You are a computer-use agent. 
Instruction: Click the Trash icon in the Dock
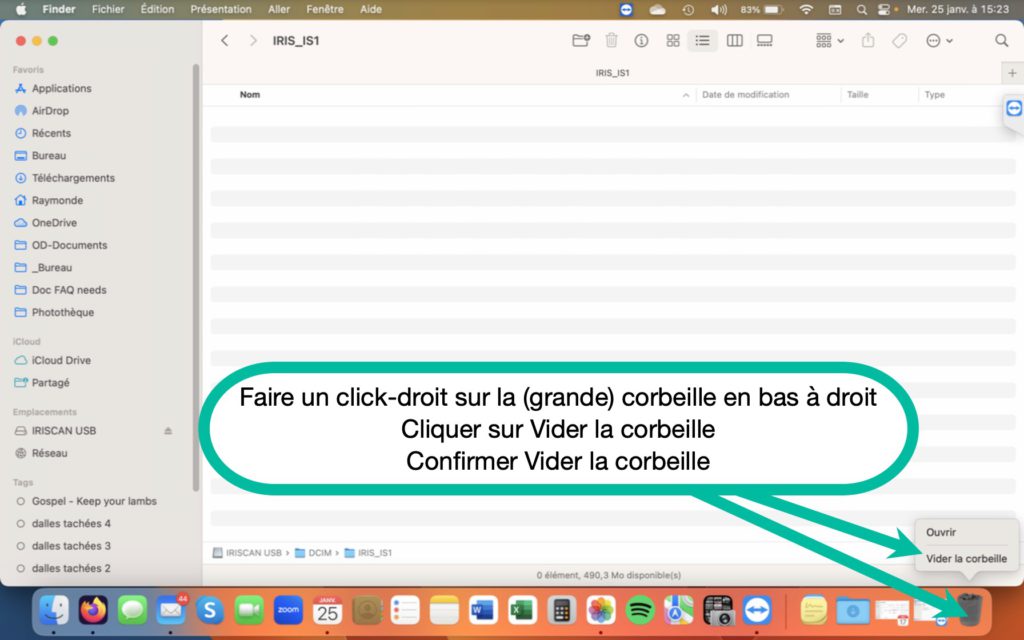click(969, 608)
